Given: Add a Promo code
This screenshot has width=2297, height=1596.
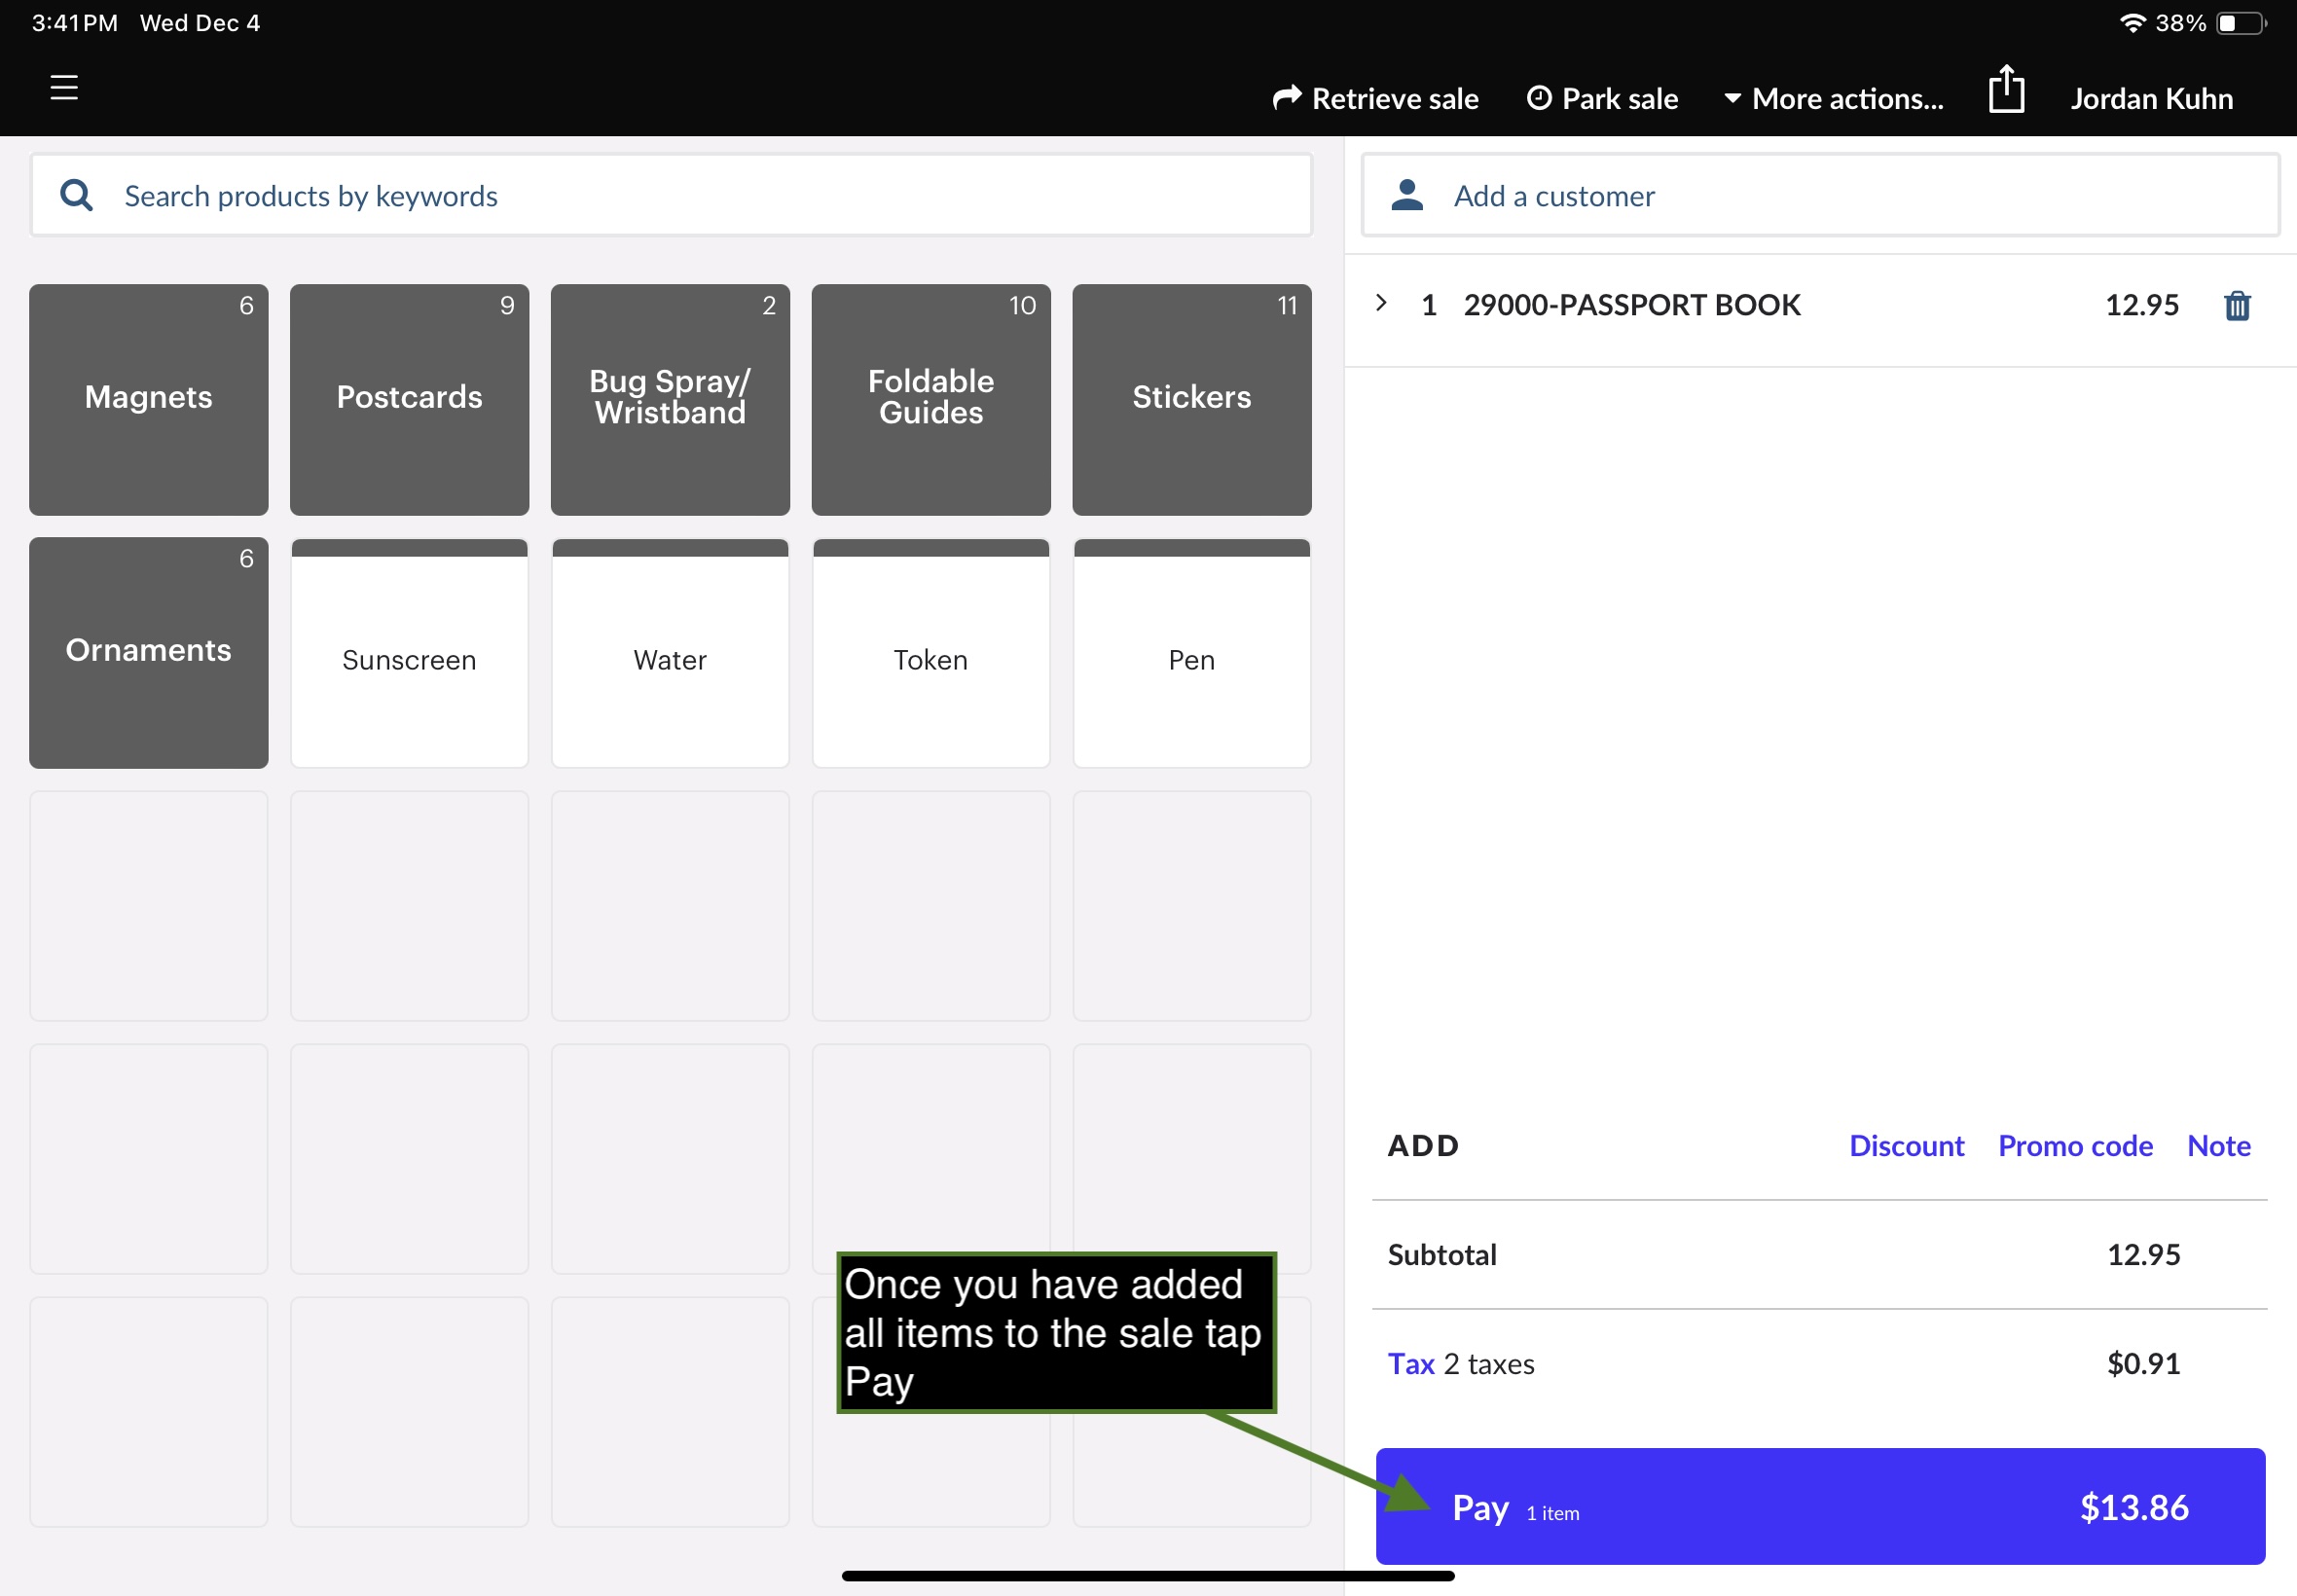Looking at the screenshot, I should (2075, 1145).
